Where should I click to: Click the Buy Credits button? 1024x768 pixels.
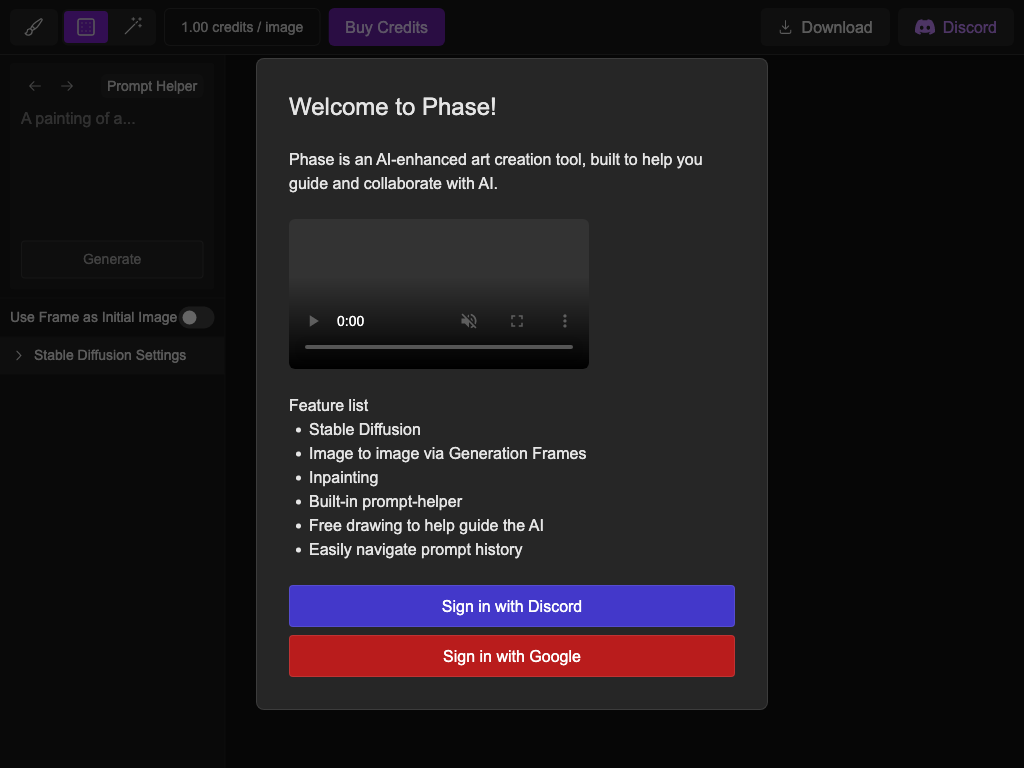coord(387,27)
